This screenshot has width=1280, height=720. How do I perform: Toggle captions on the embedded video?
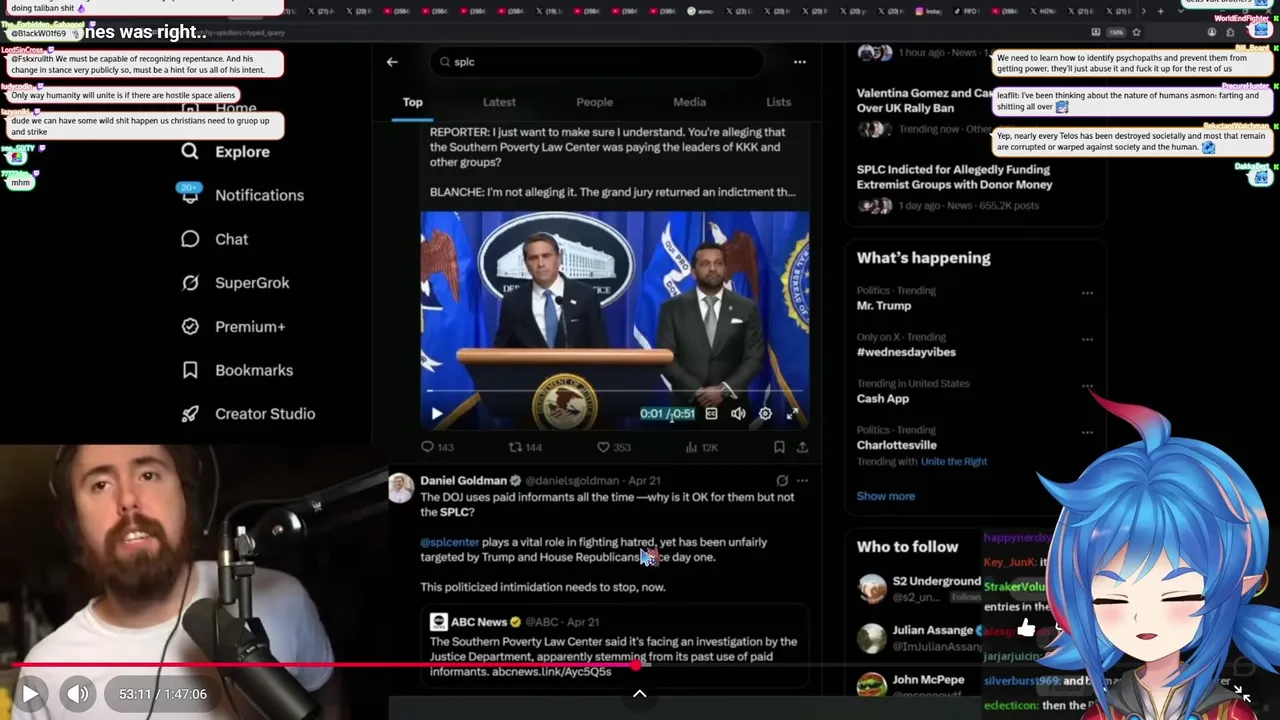click(711, 413)
